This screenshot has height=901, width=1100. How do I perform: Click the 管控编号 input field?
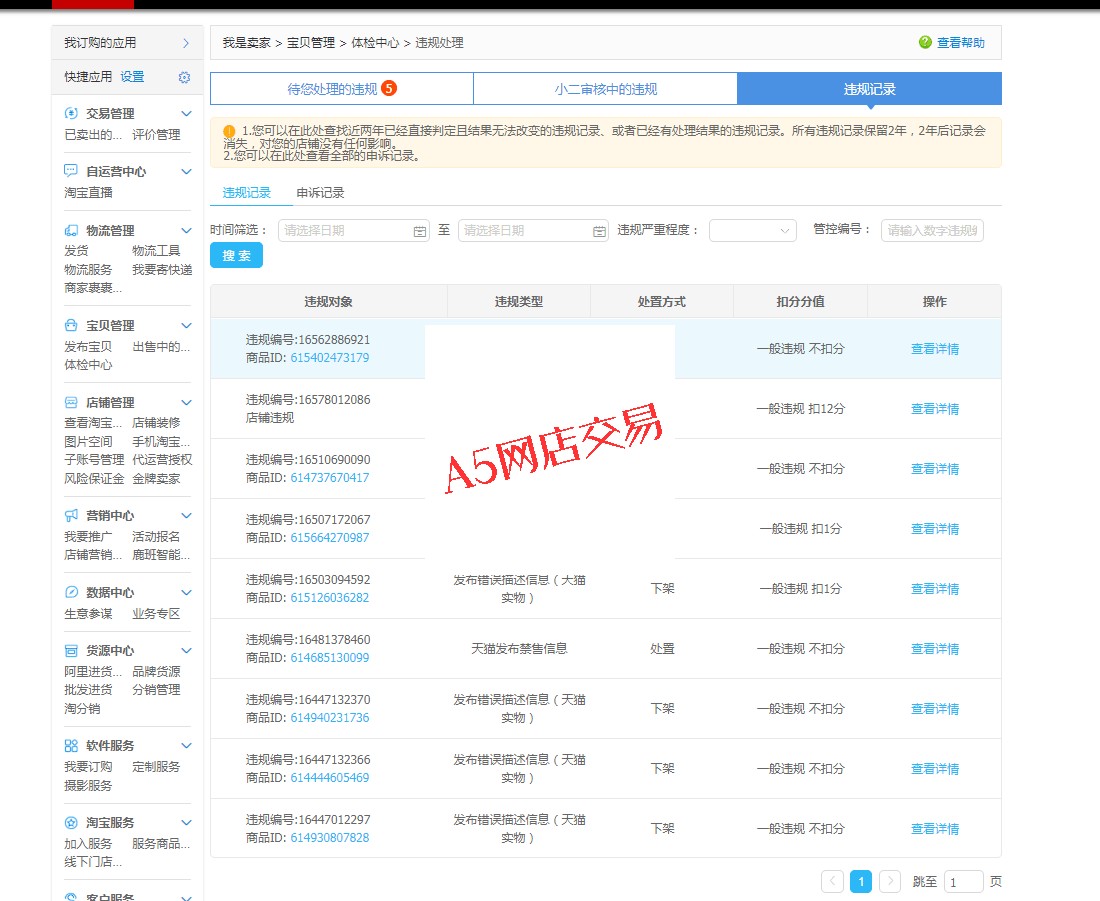(932, 230)
